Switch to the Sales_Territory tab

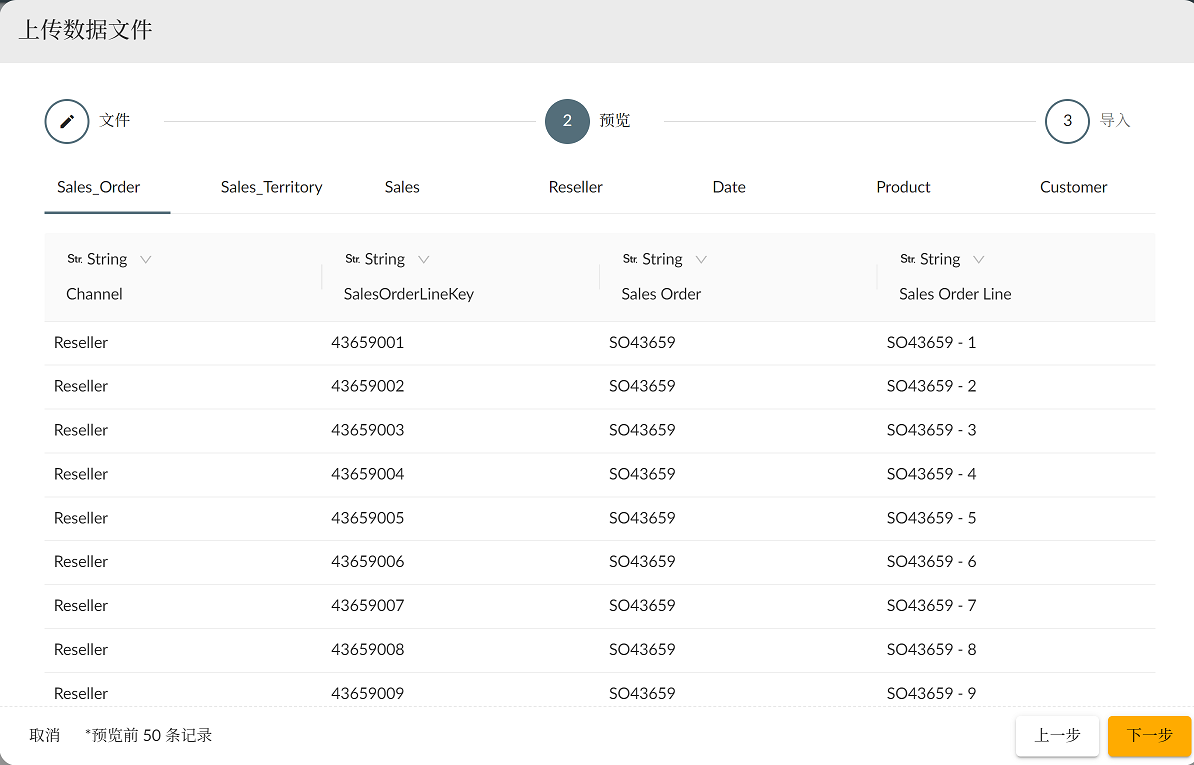271,187
